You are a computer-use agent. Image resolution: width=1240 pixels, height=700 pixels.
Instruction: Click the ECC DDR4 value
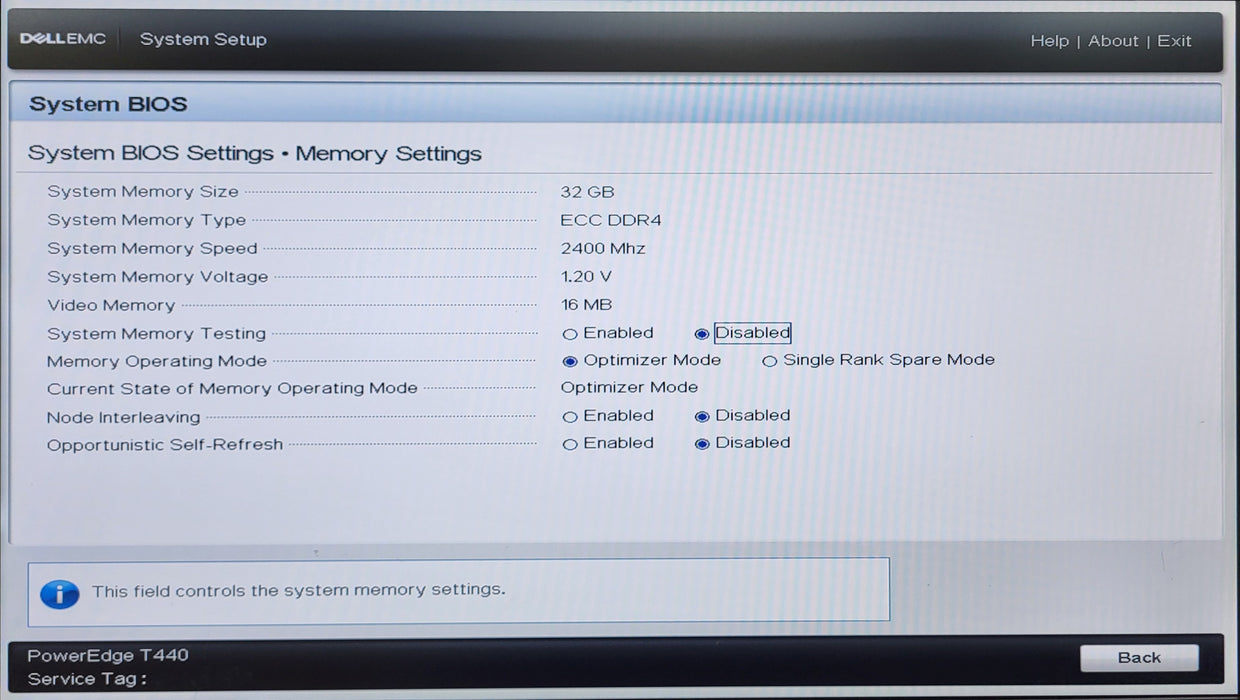[x=610, y=220]
